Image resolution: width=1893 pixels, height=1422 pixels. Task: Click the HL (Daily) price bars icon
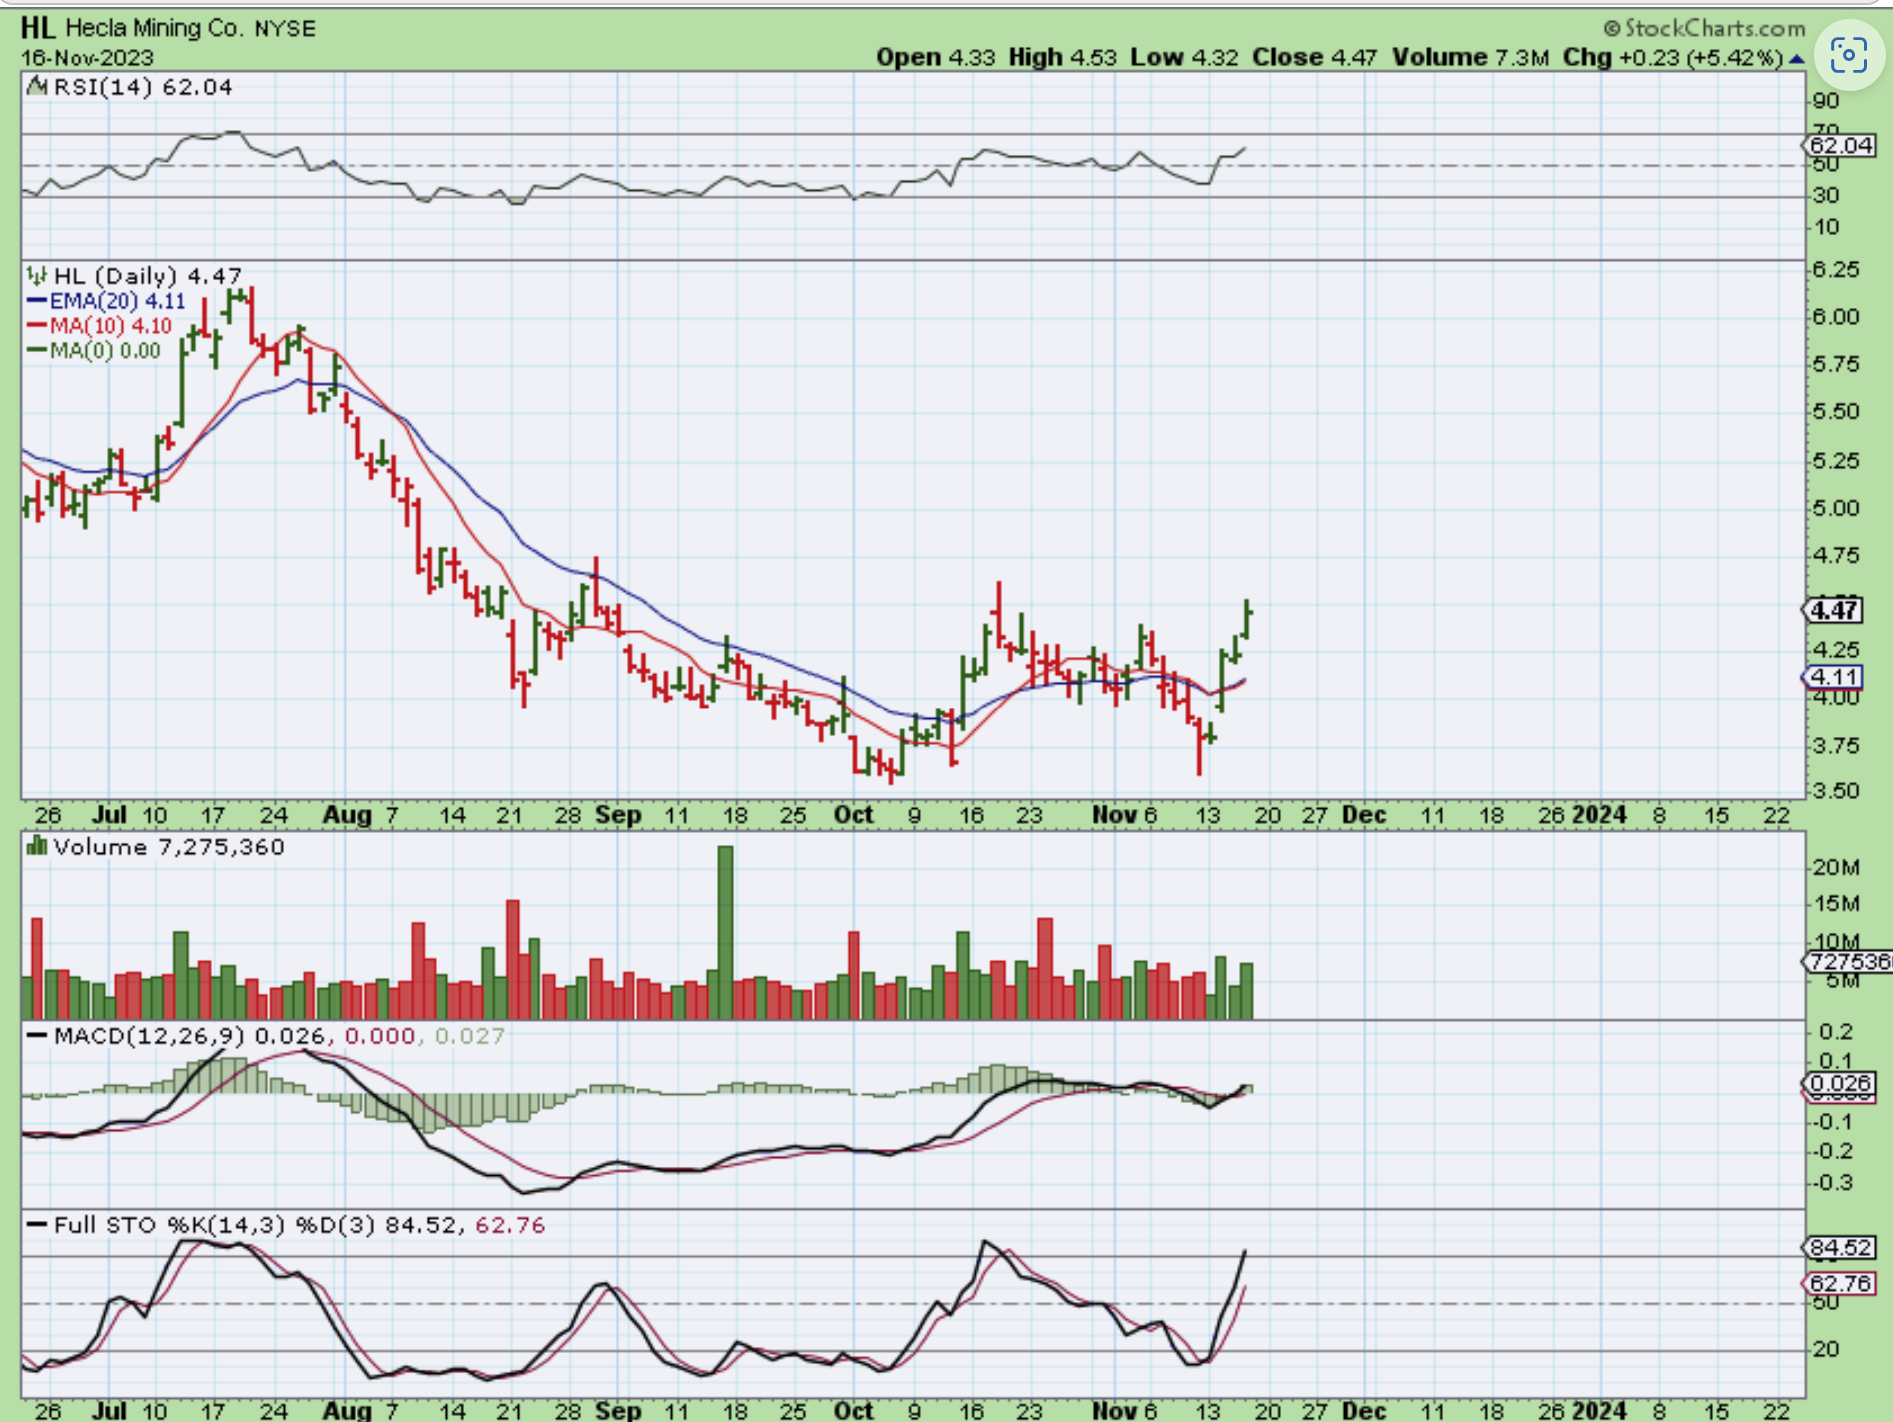(x=37, y=275)
